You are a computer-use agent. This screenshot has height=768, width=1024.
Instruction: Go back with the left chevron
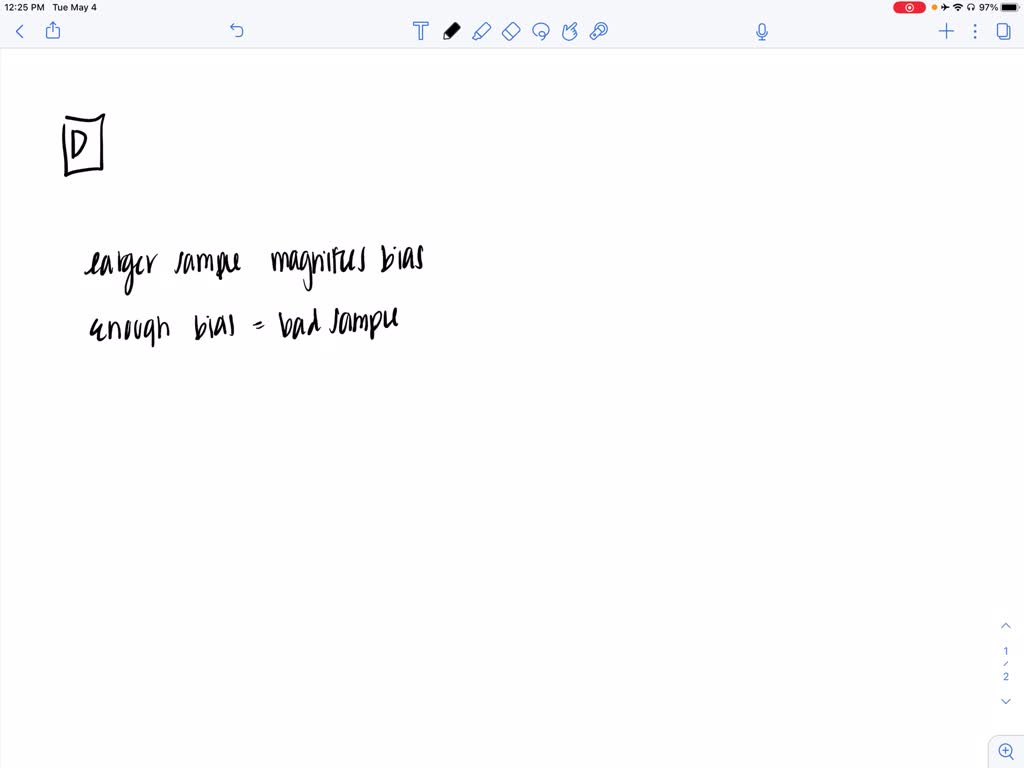pos(20,31)
